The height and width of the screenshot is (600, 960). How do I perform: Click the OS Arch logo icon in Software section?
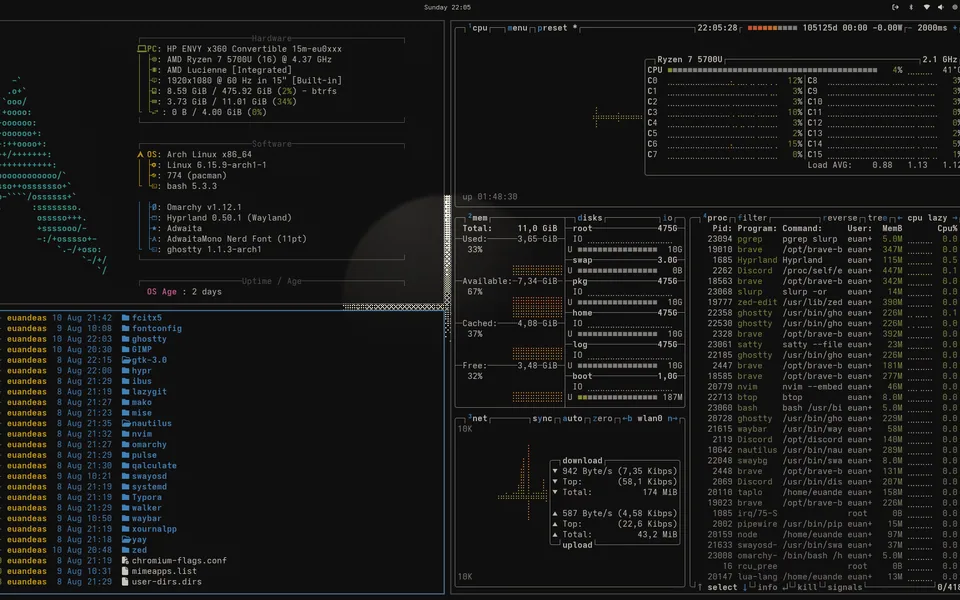tap(140, 154)
